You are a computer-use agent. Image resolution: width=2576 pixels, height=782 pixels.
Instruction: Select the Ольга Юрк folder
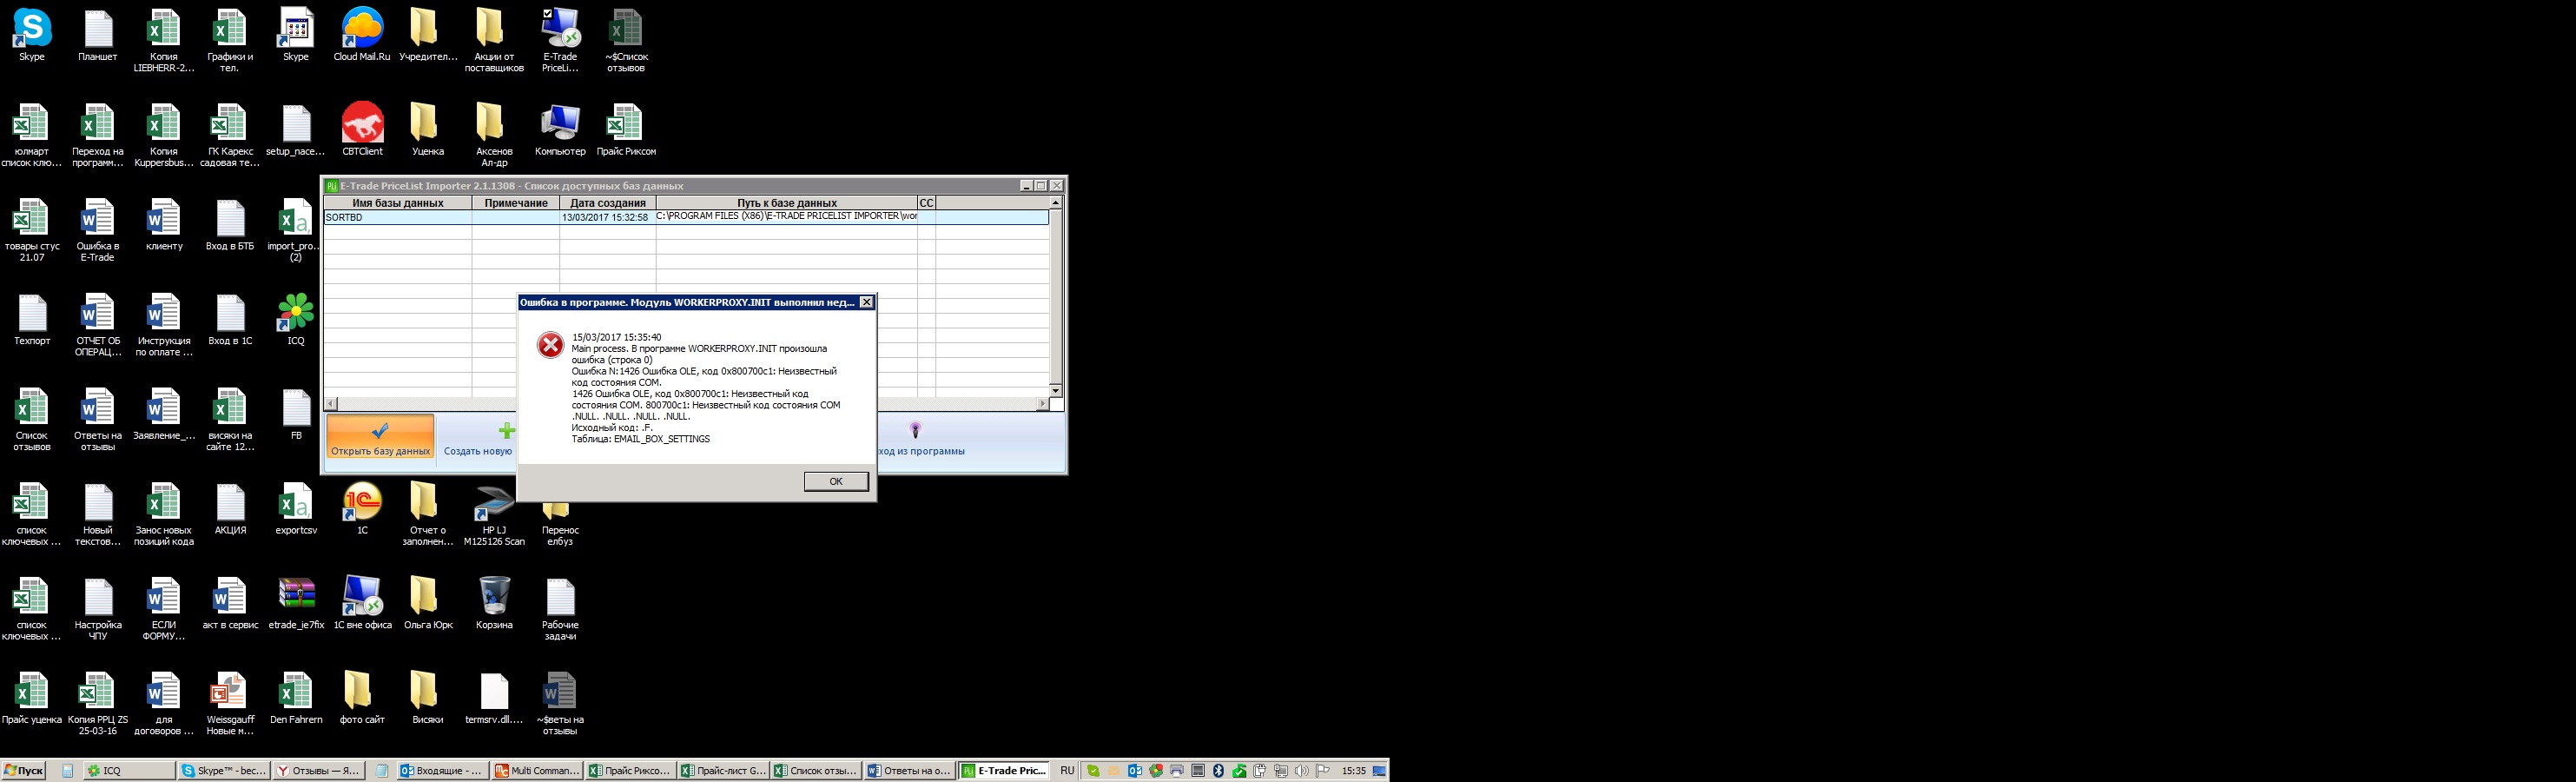(428, 604)
